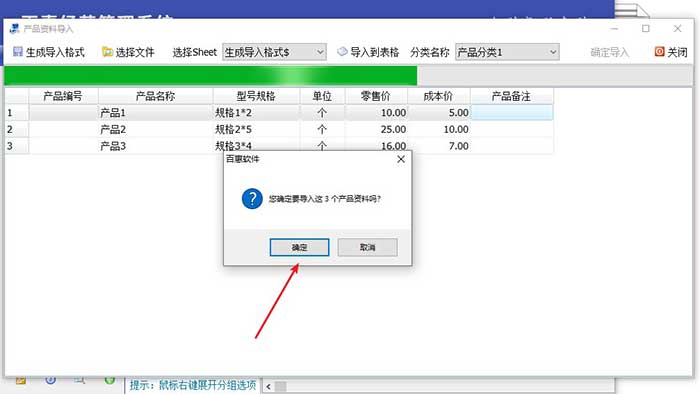Viewport: 700px width, 394px height.
Task: Click the 成本价 column header
Action: [438, 96]
